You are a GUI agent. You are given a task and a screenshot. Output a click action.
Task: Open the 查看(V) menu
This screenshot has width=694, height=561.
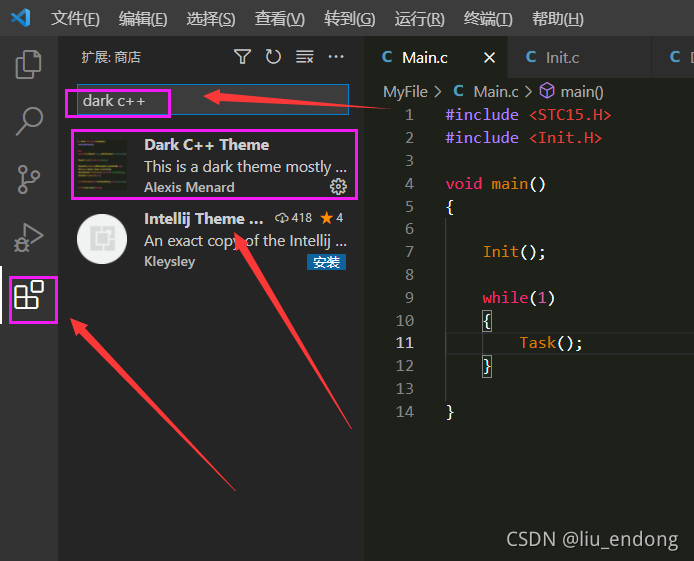(x=280, y=19)
